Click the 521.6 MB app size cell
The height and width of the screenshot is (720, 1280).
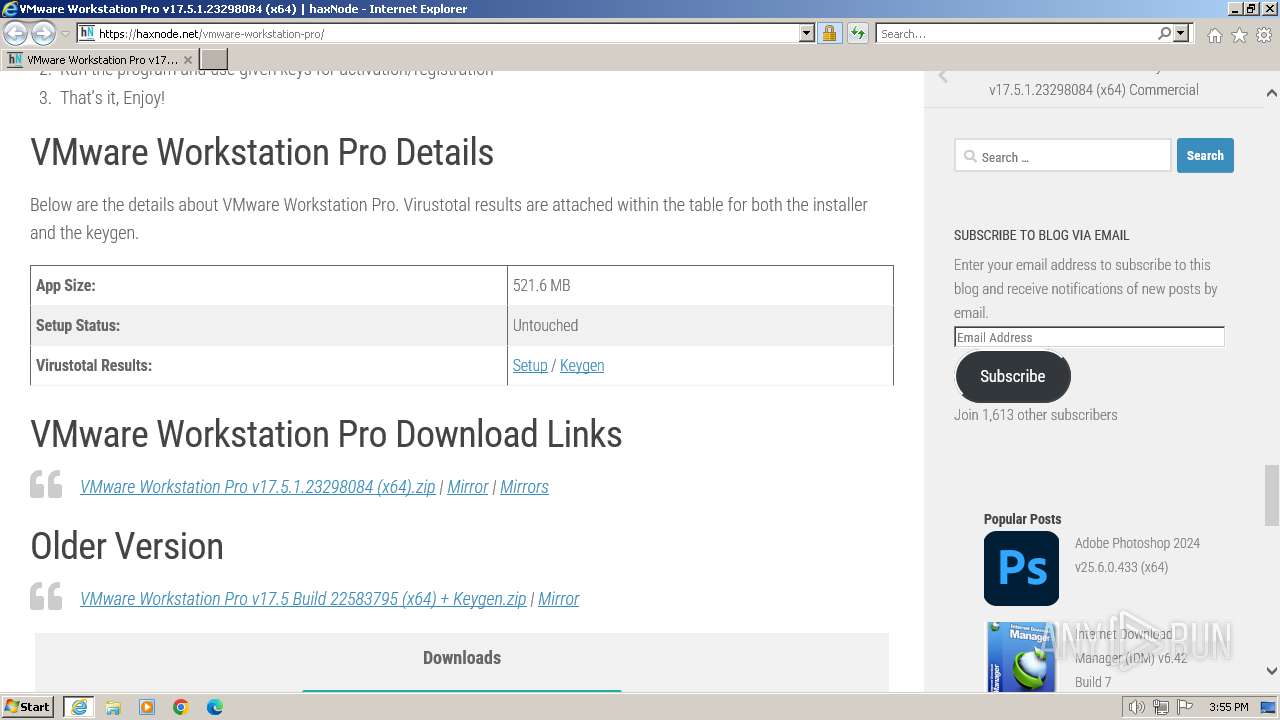pyautogui.click(x=700, y=285)
